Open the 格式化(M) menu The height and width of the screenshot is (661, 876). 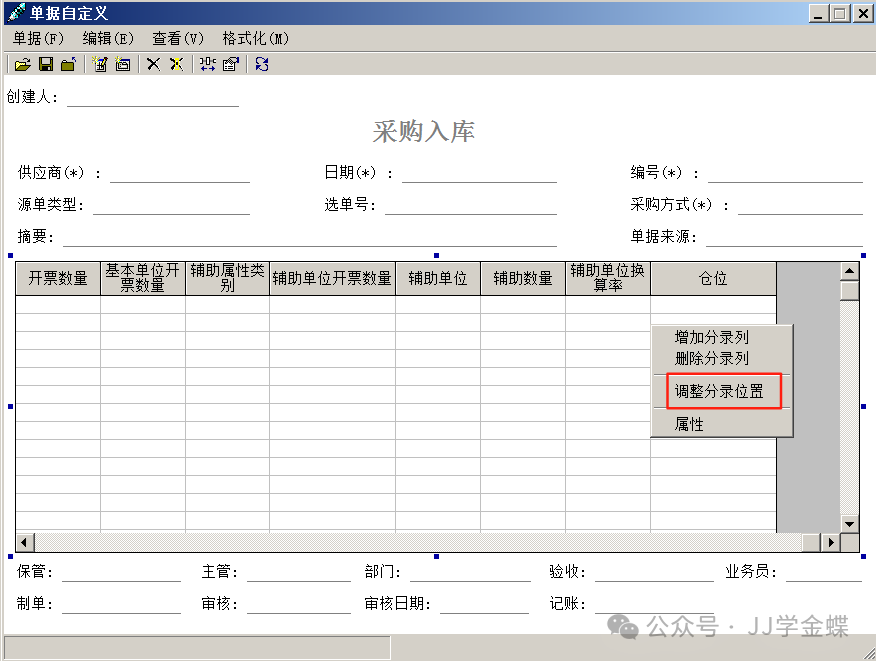coord(255,38)
